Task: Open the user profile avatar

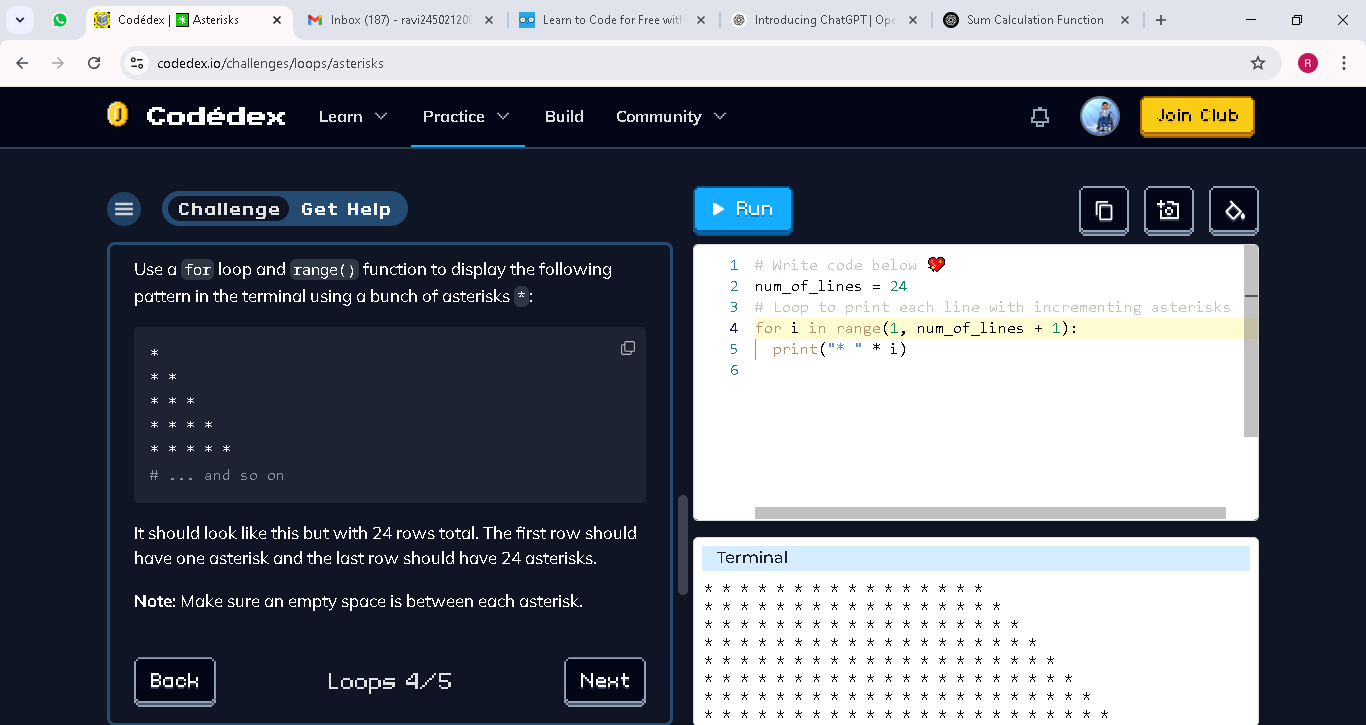Action: [x=1100, y=116]
